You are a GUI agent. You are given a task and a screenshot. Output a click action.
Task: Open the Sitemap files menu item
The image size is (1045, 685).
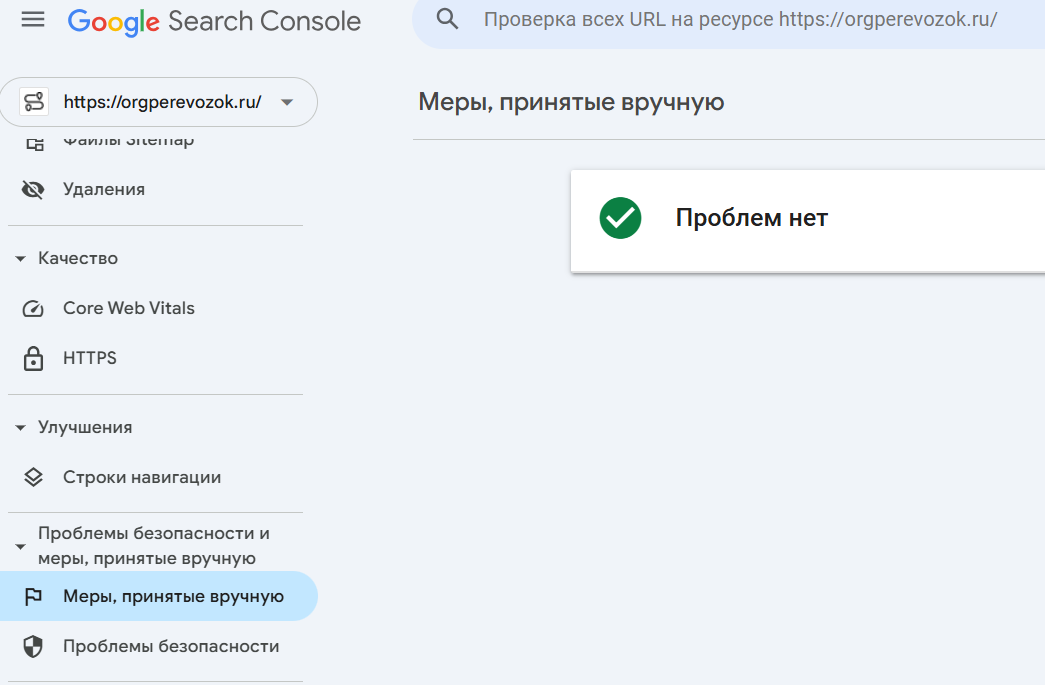pyautogui.click(x=128, y=141)
